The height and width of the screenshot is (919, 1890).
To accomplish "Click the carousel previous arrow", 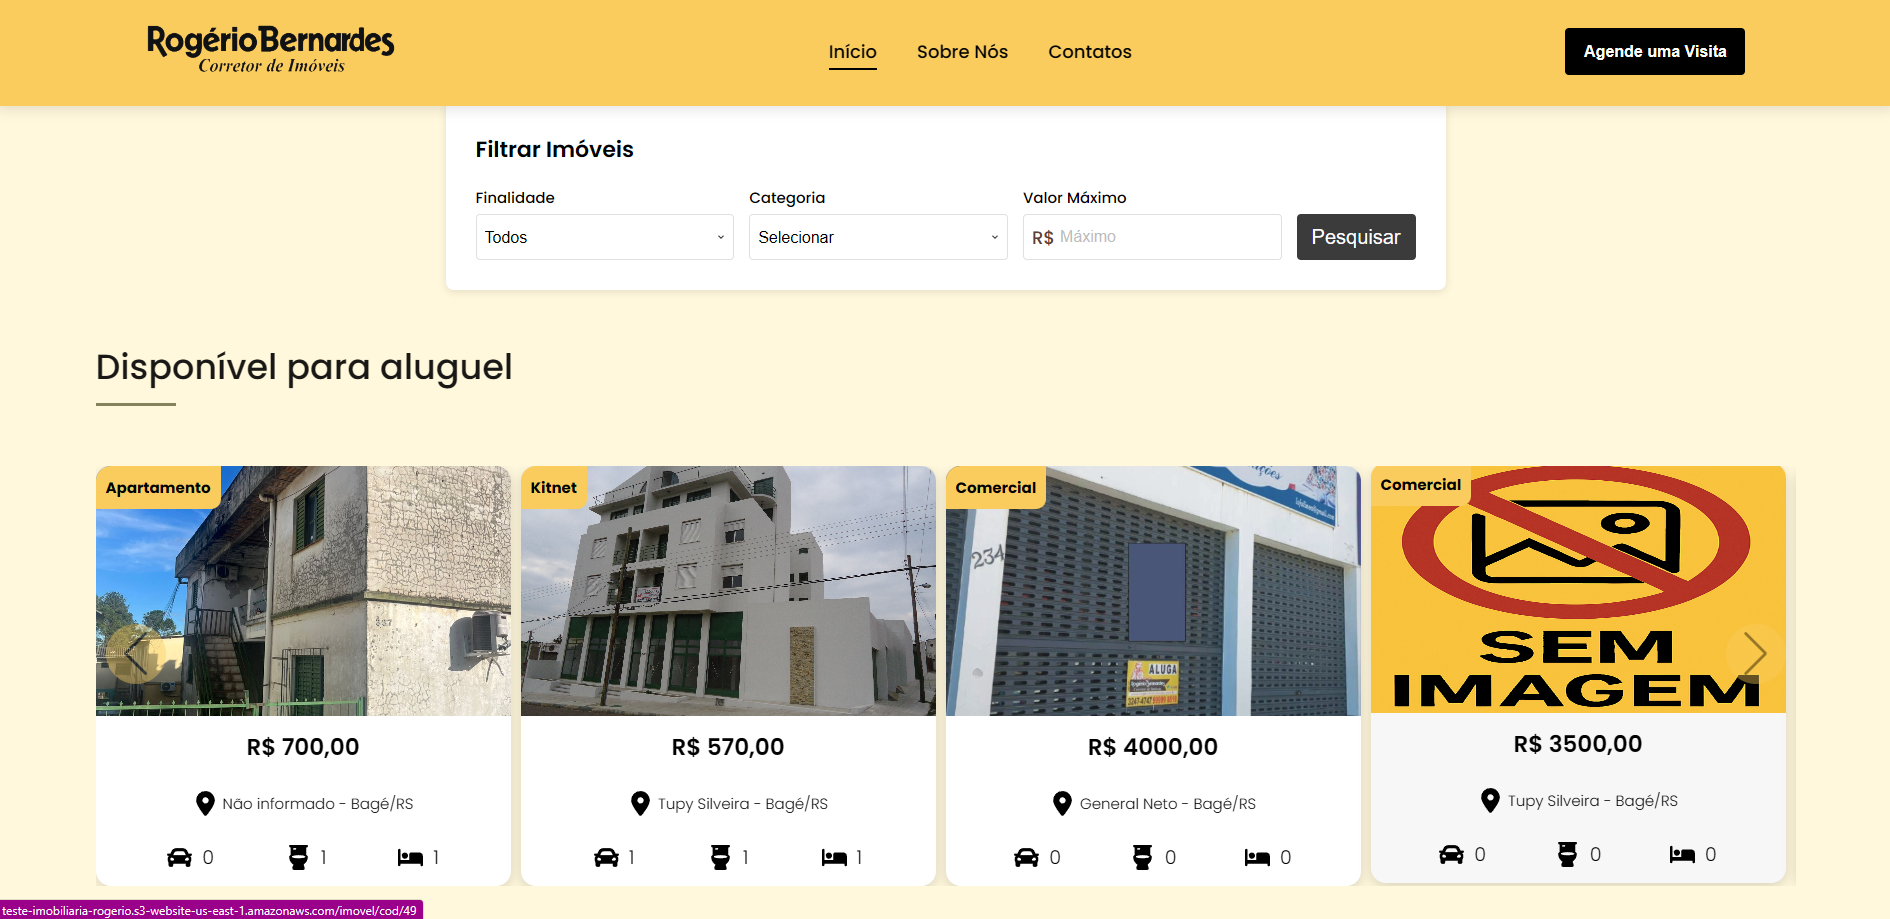I will click(136, 654).
